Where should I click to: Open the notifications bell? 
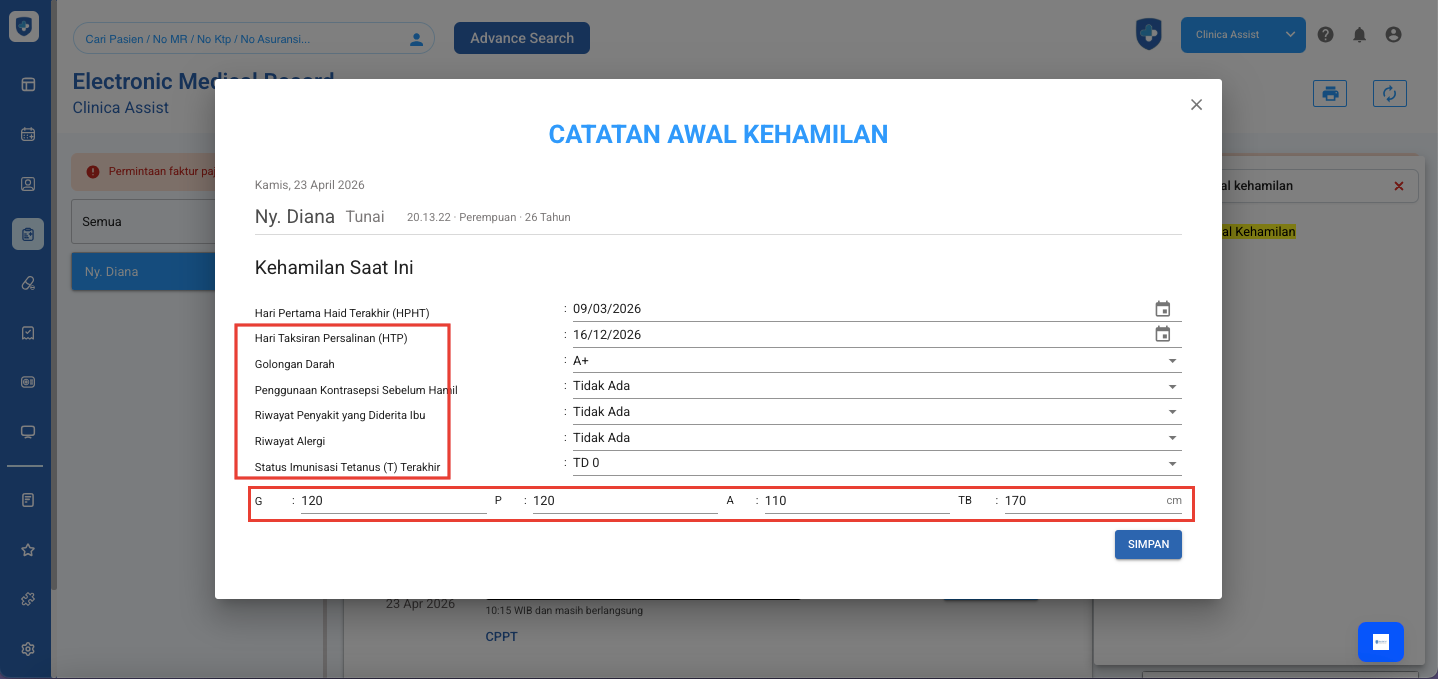pos(1359,35)
